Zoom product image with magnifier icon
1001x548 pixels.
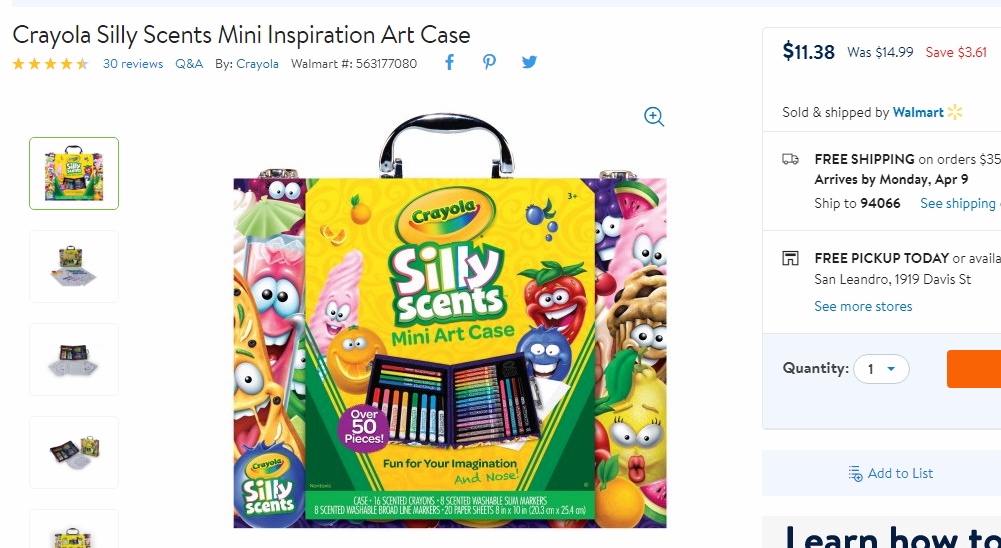(654, 117)
